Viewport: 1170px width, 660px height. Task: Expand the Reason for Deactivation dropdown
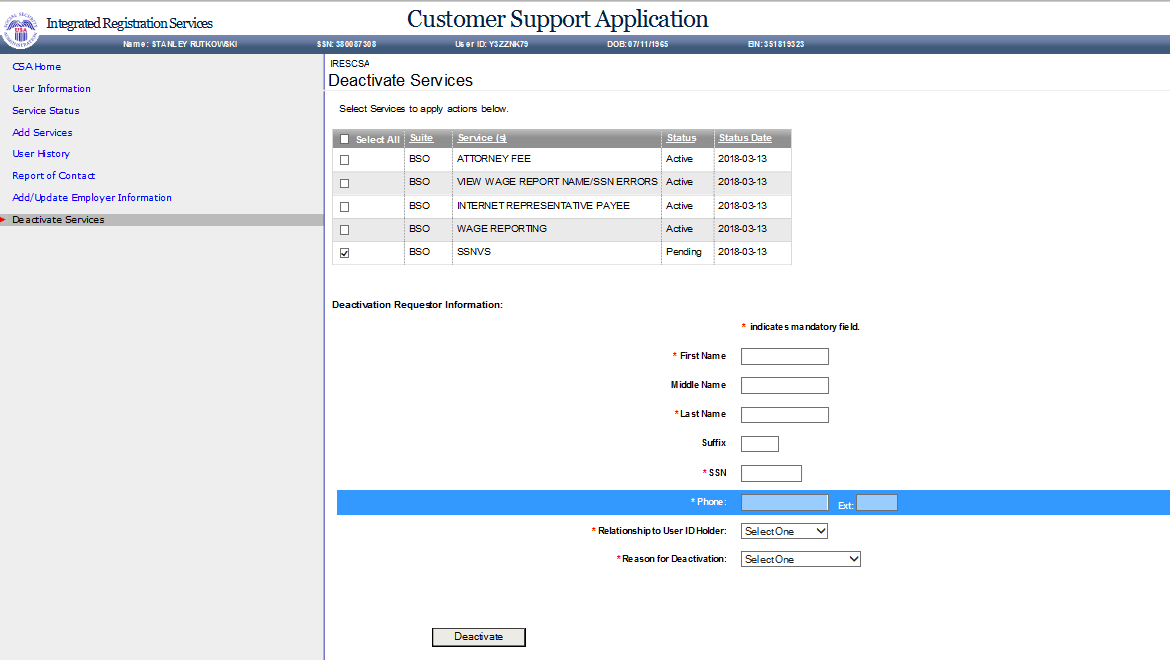[800, 559]
